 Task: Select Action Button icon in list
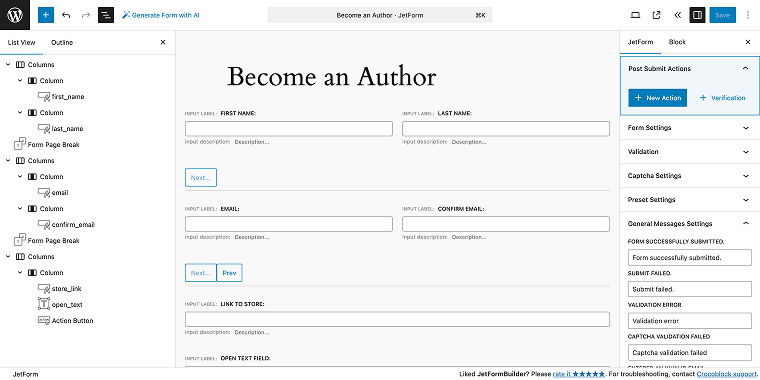click(x=44, y=320)
